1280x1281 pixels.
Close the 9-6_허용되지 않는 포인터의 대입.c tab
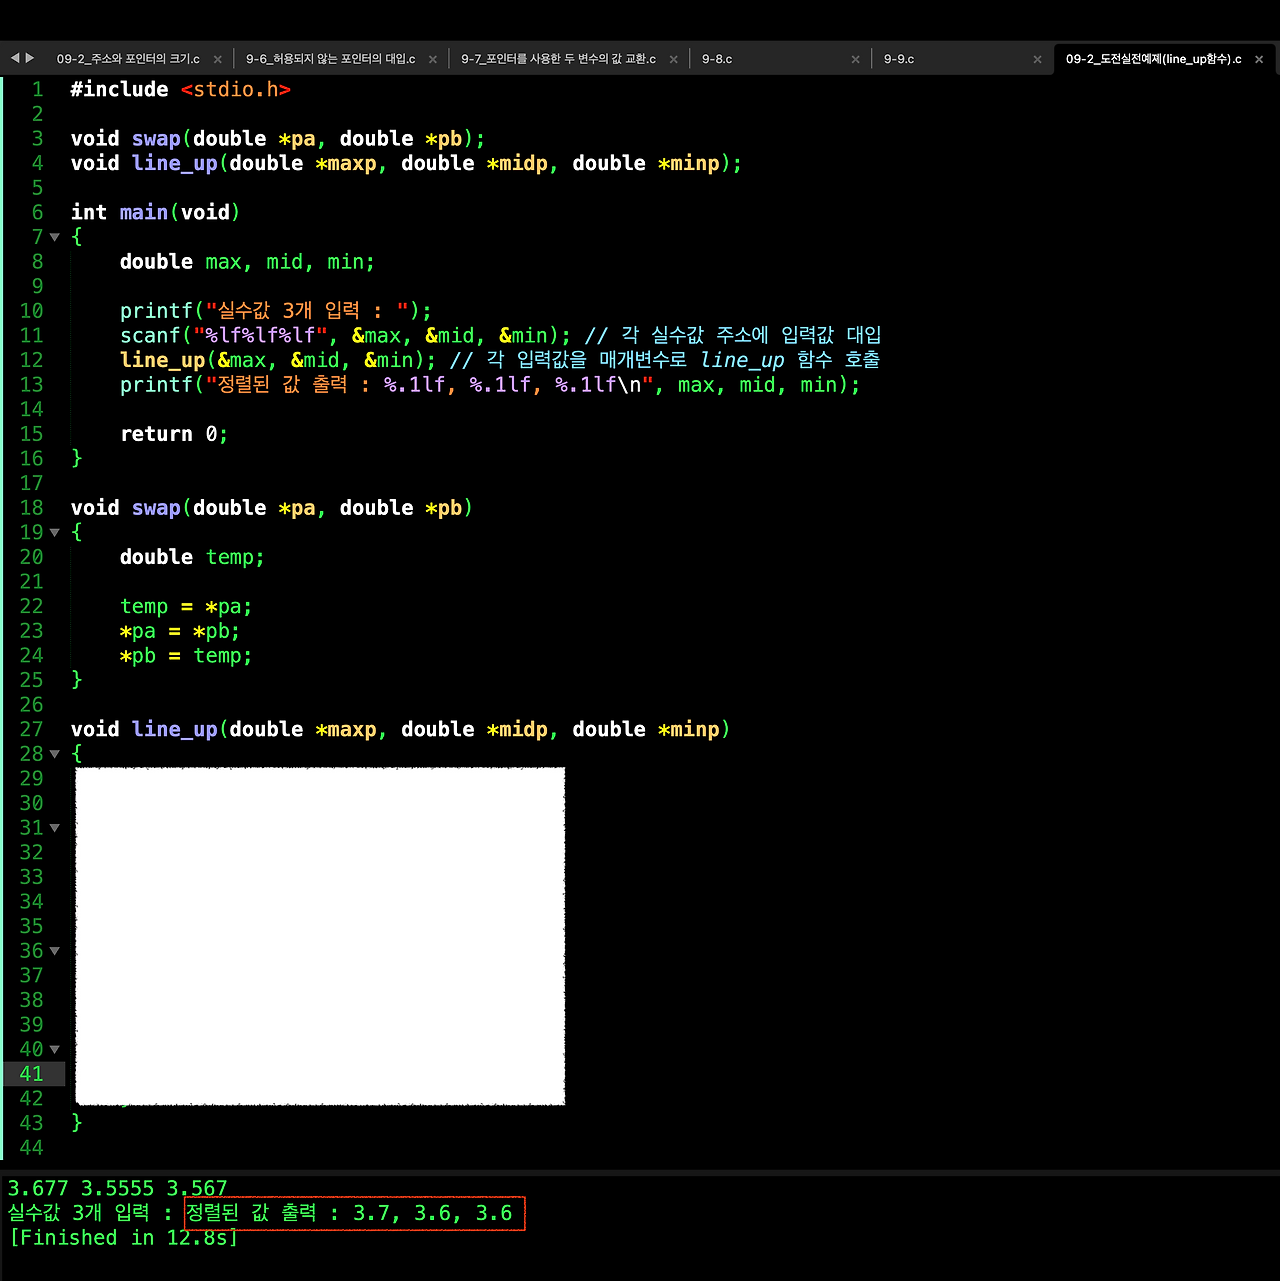click(x=432, y=58)
